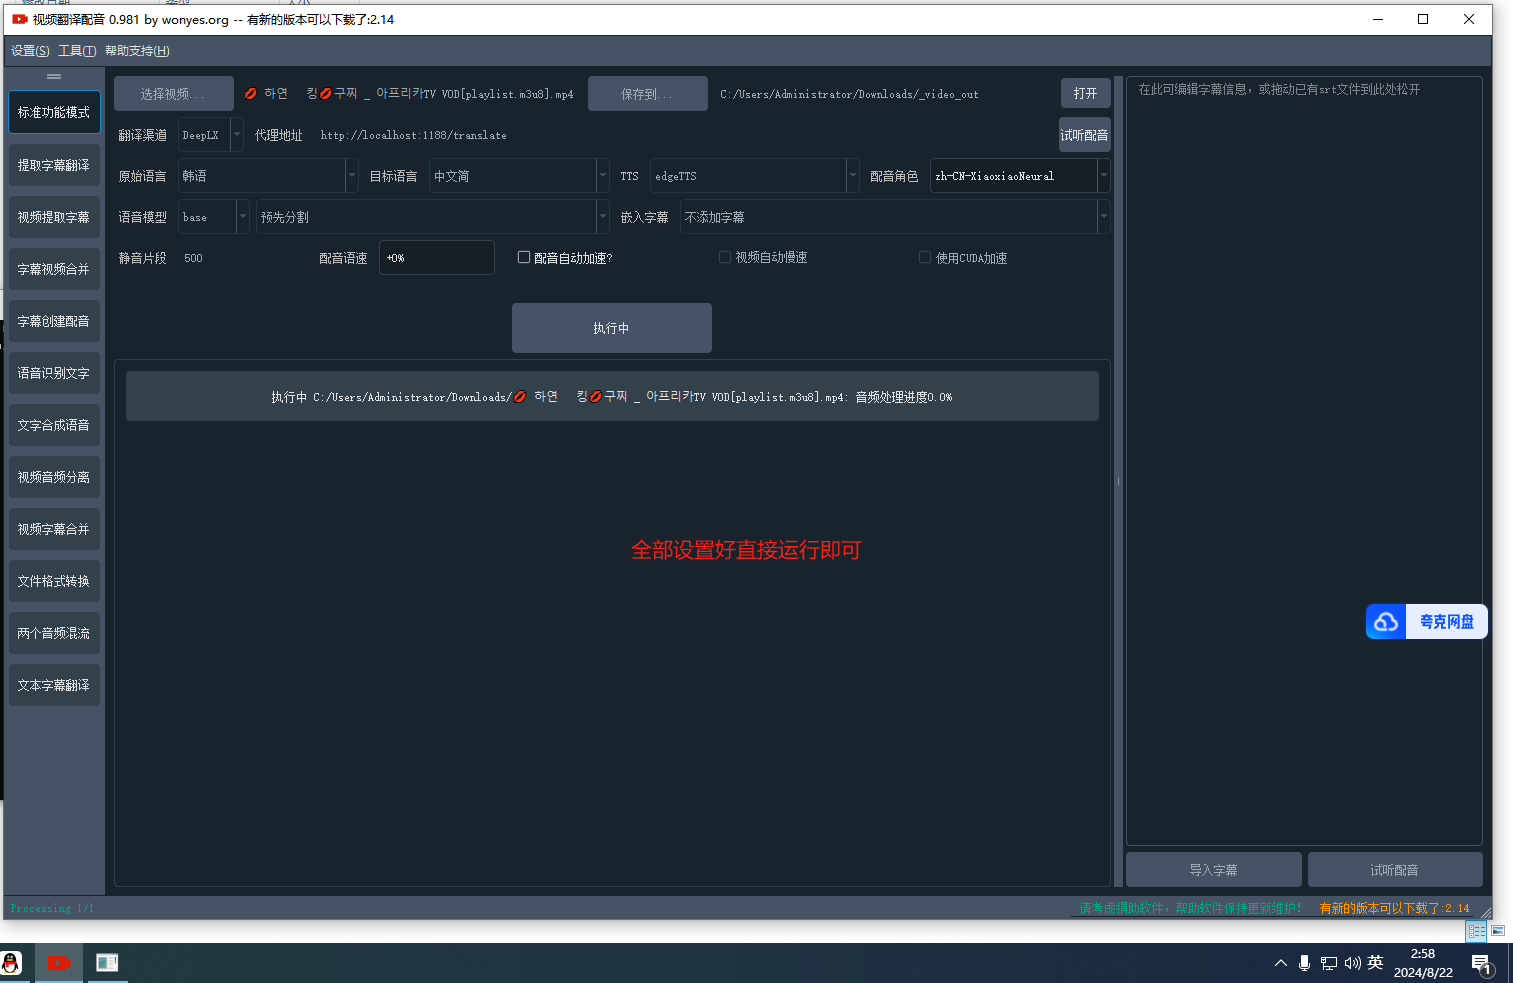
Task: Open the 原始语言 dropdown showing 韩语
Action: tap(267, 176)
